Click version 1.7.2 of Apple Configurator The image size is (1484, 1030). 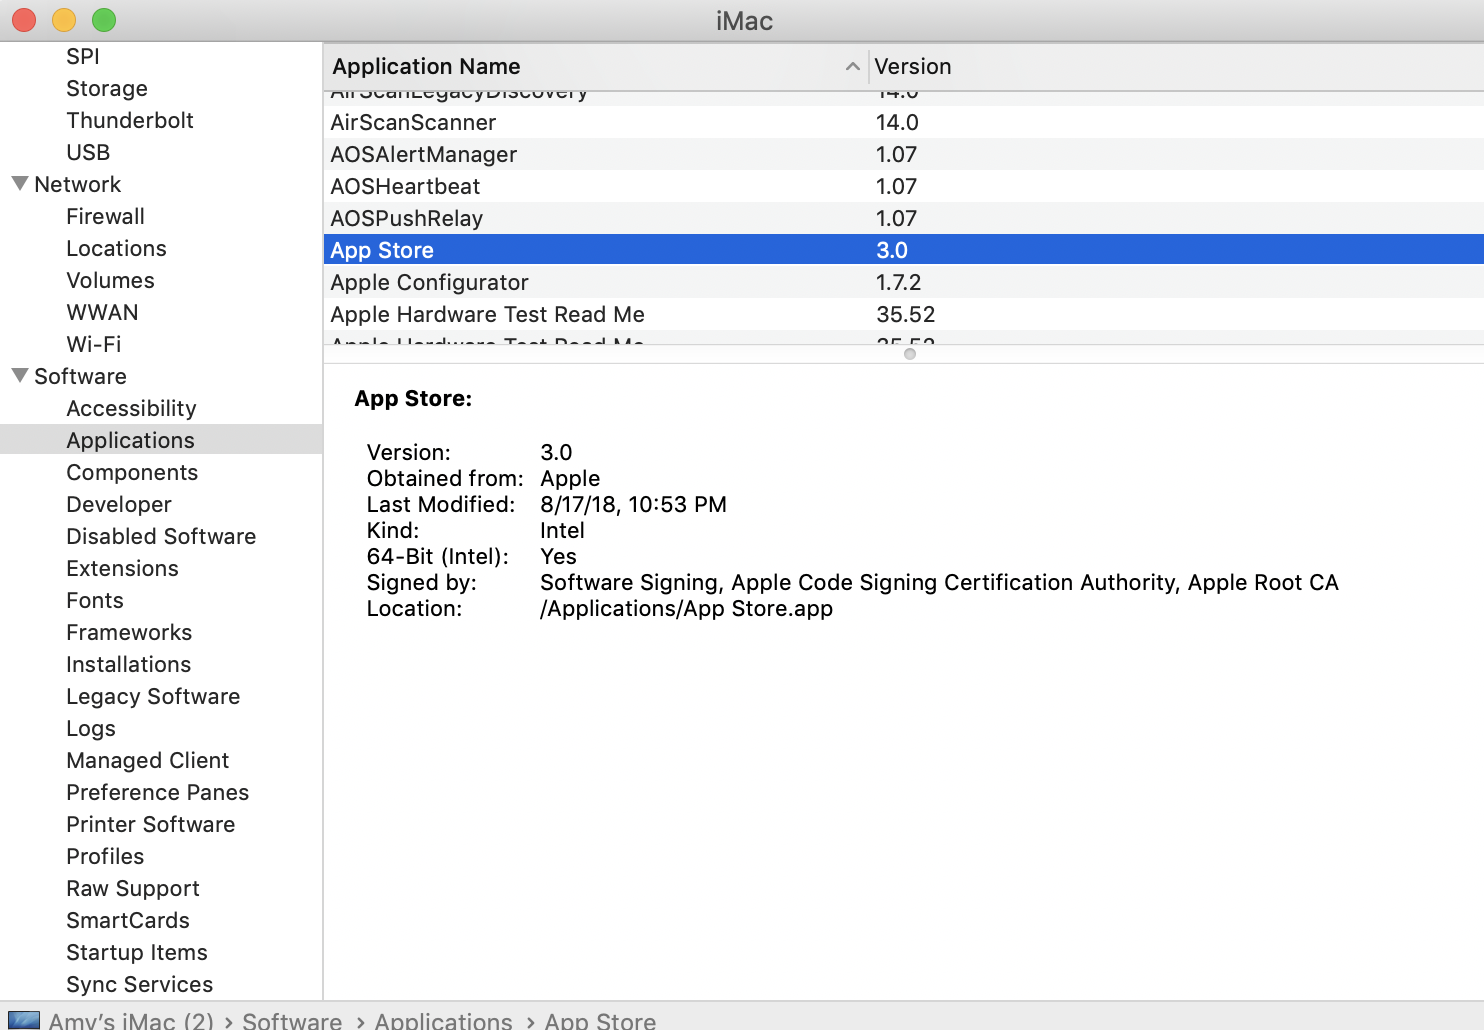click(x=899, y=282)
